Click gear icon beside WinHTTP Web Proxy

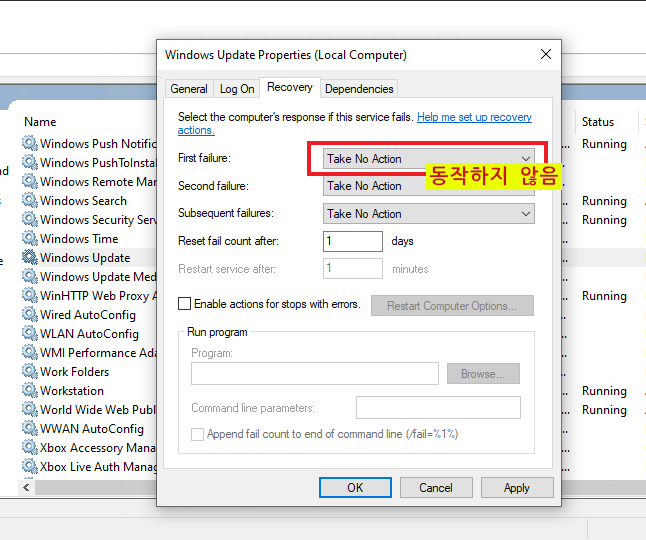pos(30,295)
